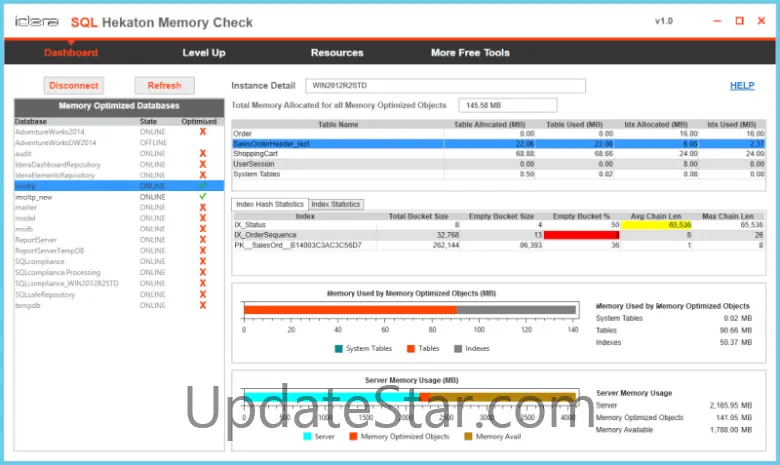This screenshot has width=780, height=465.
Task: Click the Memory Avail legend swatch
Action: tap(468, 437)
